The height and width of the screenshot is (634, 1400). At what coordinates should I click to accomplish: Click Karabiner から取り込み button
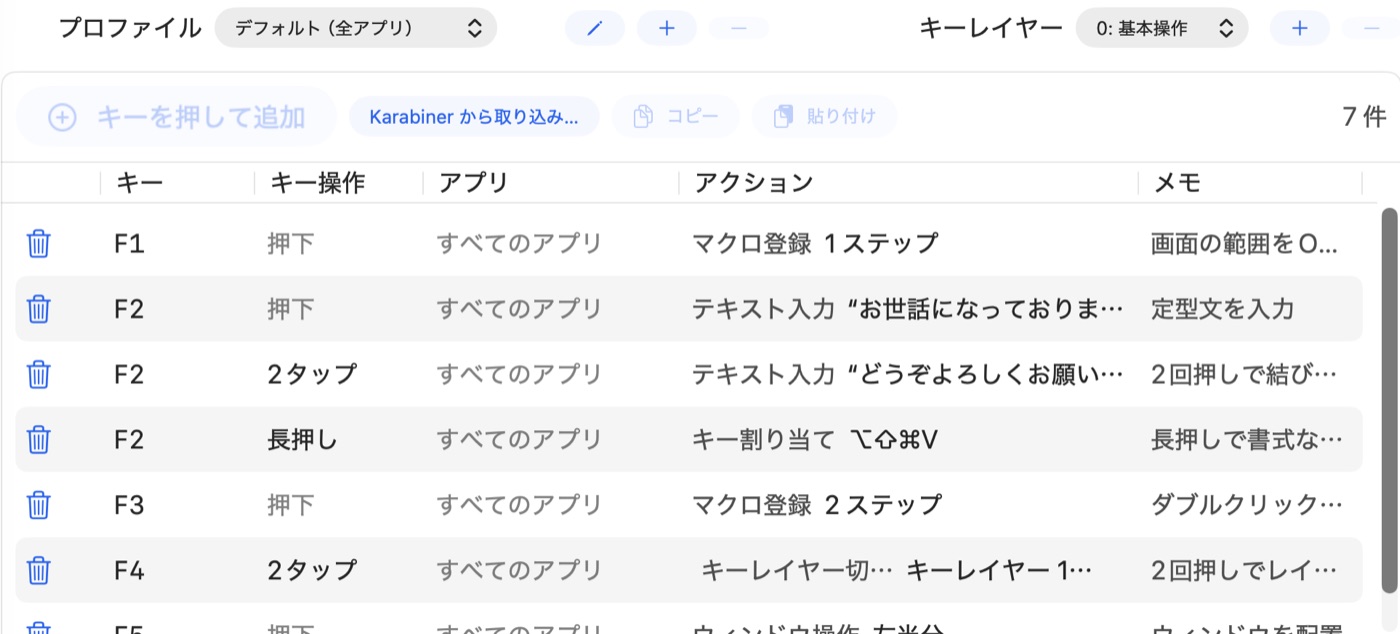pos(474,117)
